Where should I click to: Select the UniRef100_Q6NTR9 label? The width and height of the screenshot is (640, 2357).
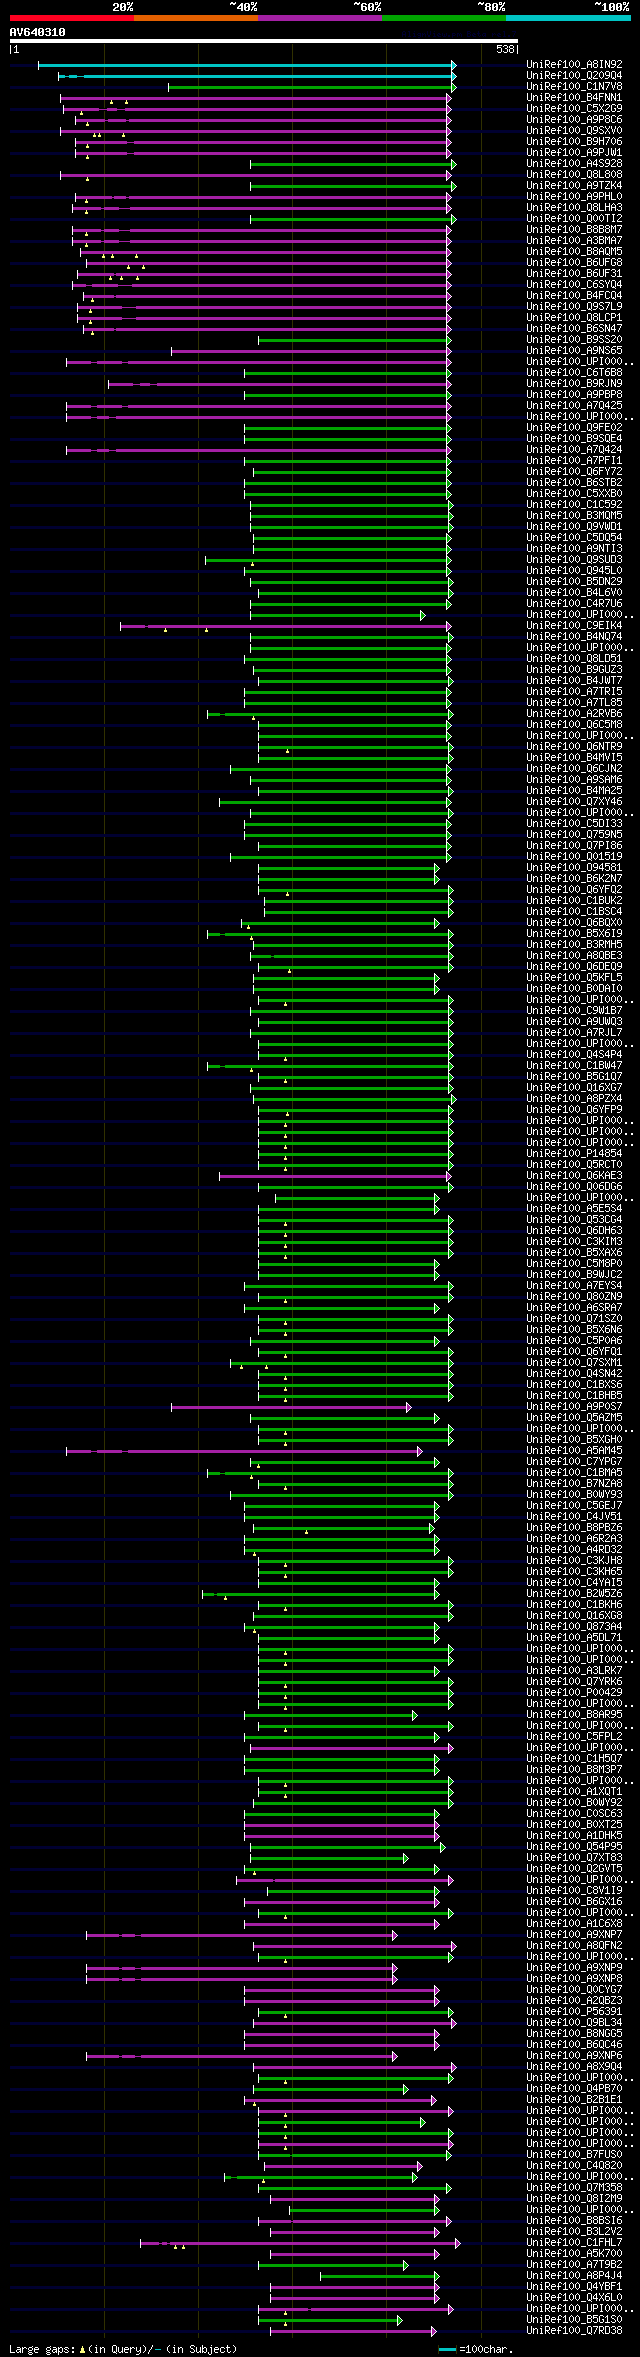point(574,747)
